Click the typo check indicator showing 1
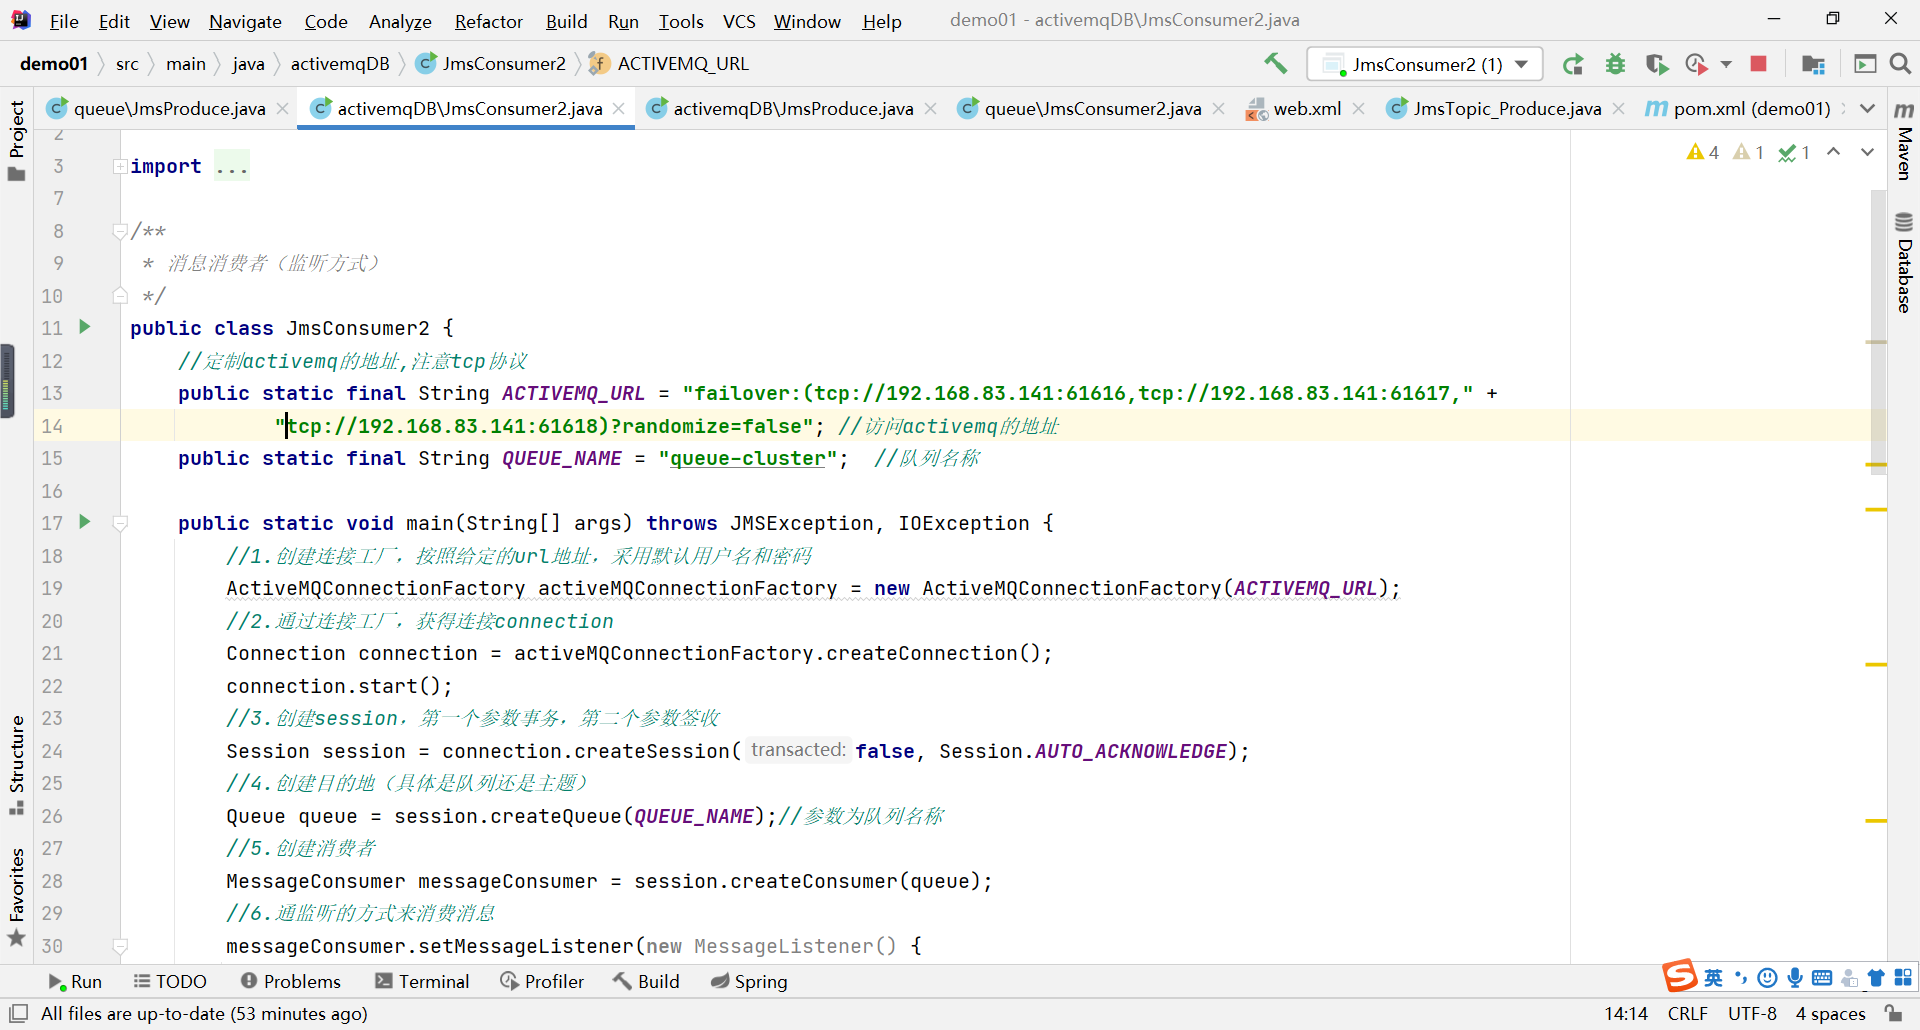Image resolution: width=1920 pixels, height=1030 pixels. point(1794,152)
